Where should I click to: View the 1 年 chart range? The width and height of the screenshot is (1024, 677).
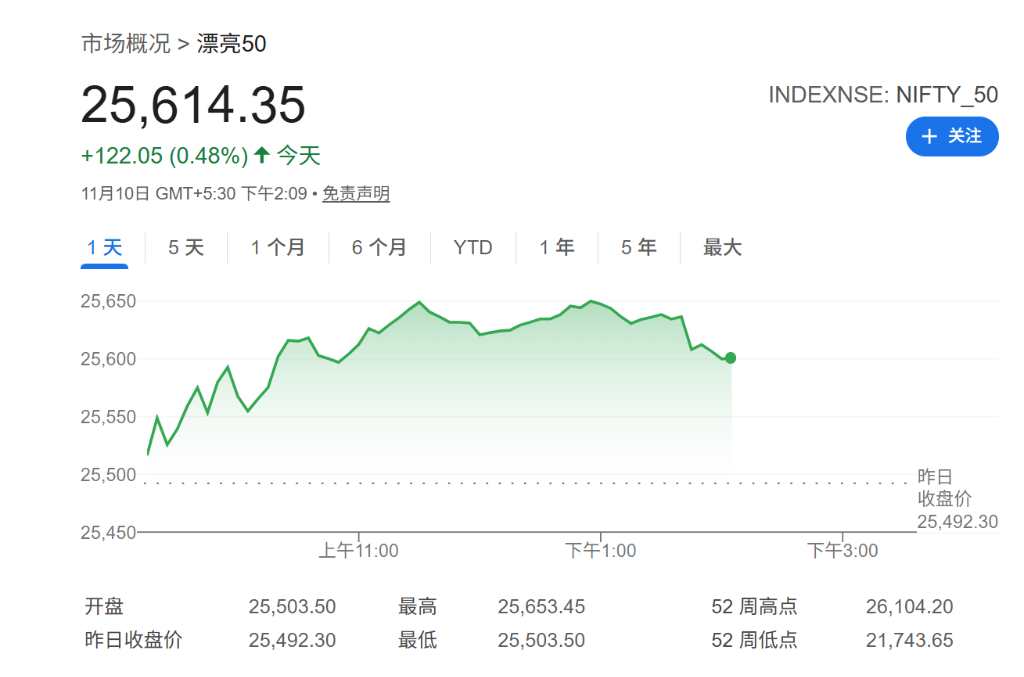point(557,247)
